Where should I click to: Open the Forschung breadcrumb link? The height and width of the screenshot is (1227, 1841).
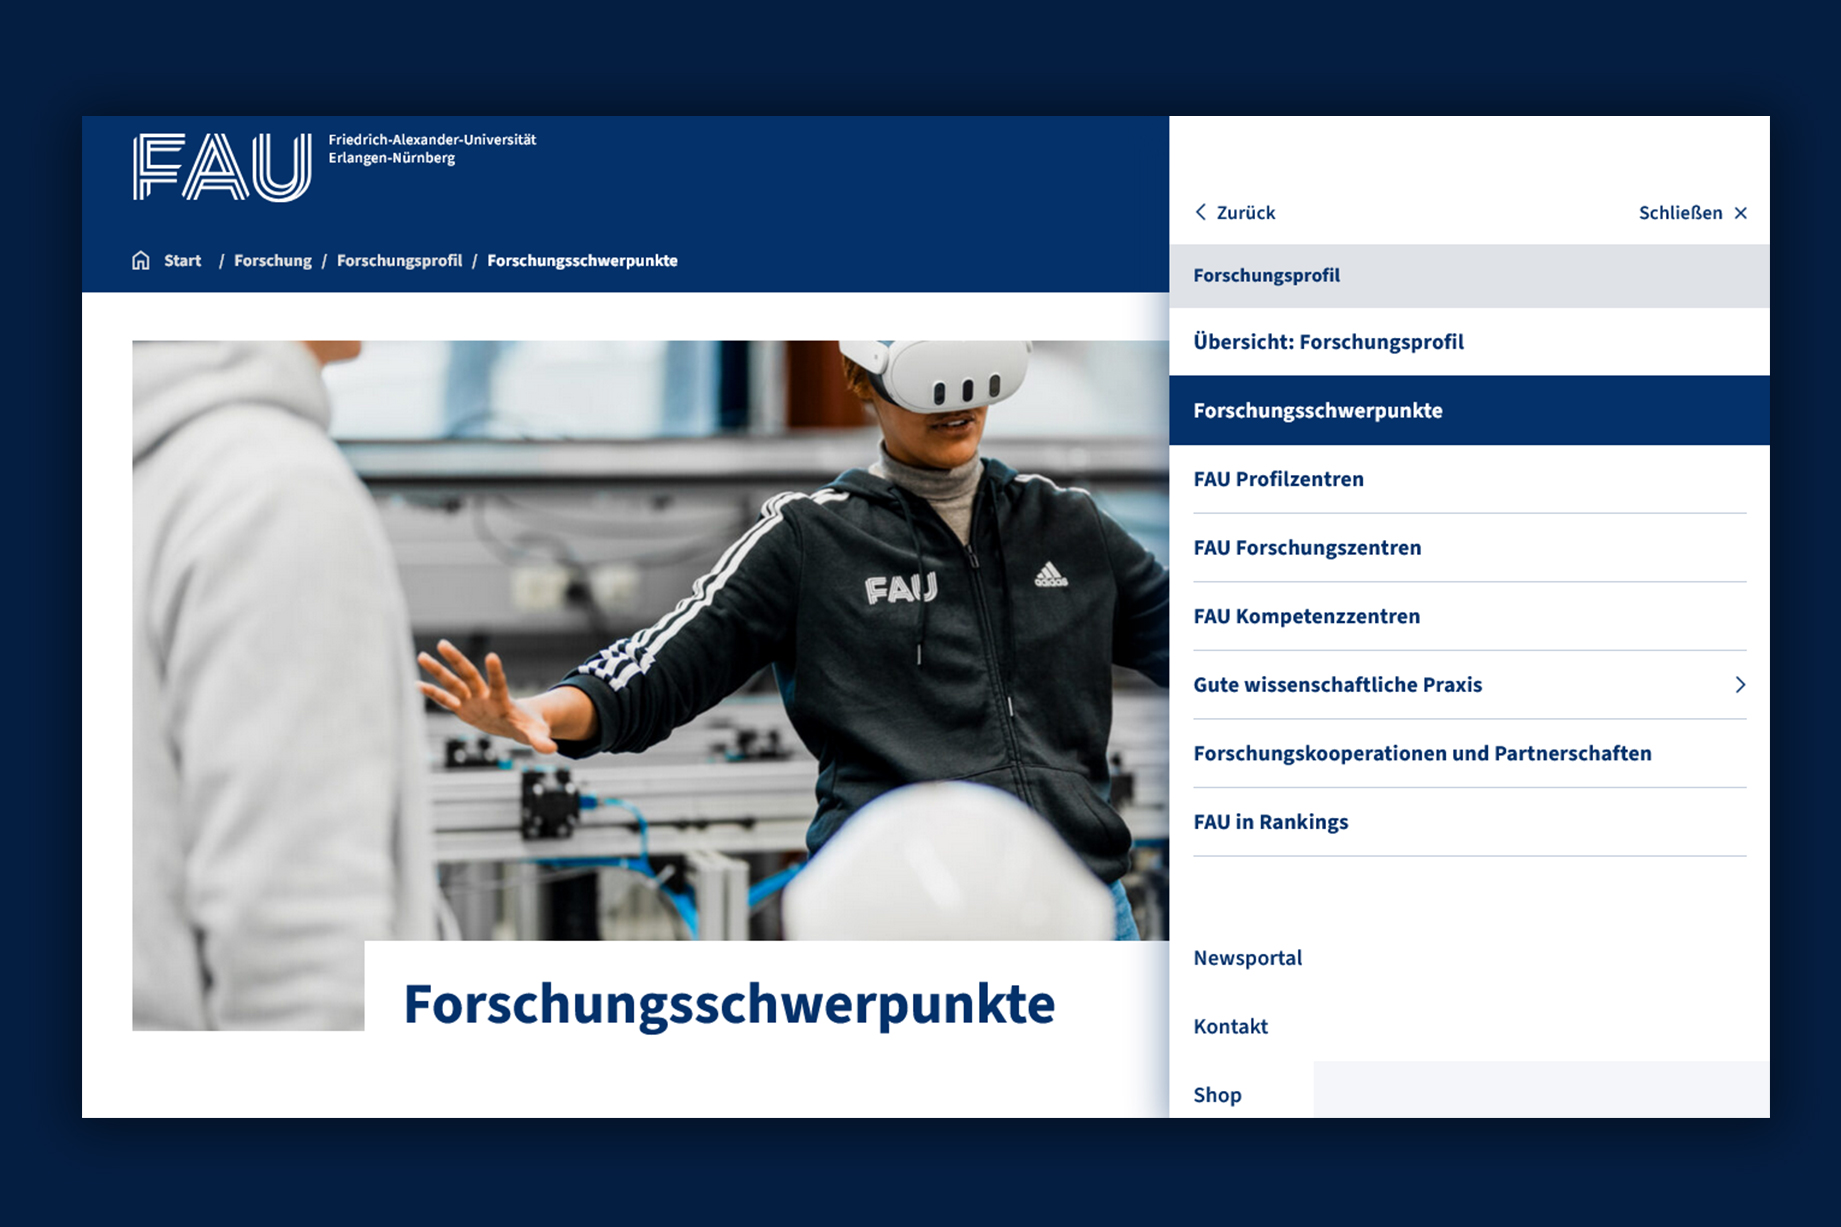point(272,261)
